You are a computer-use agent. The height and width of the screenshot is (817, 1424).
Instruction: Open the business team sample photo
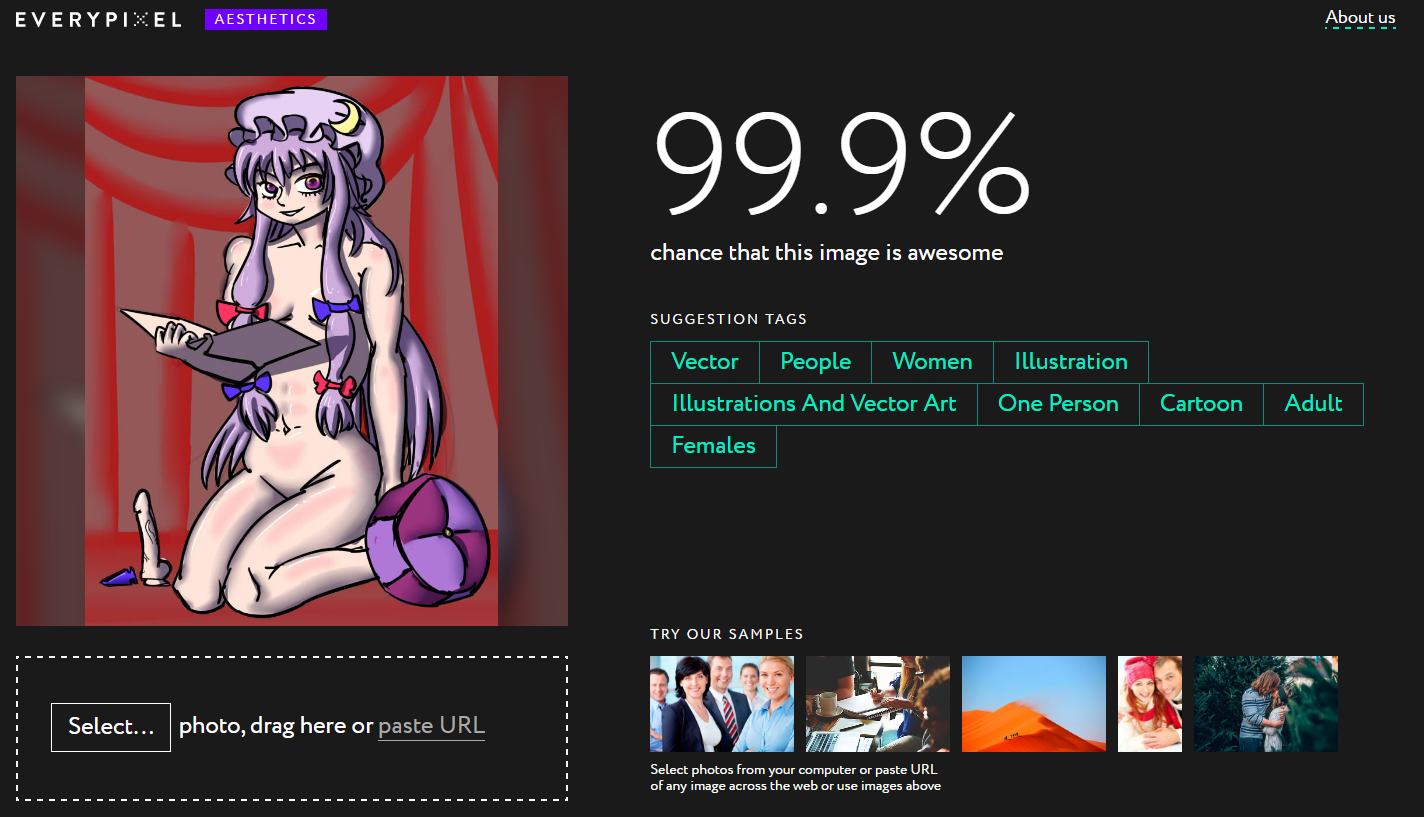click(722, 704)
